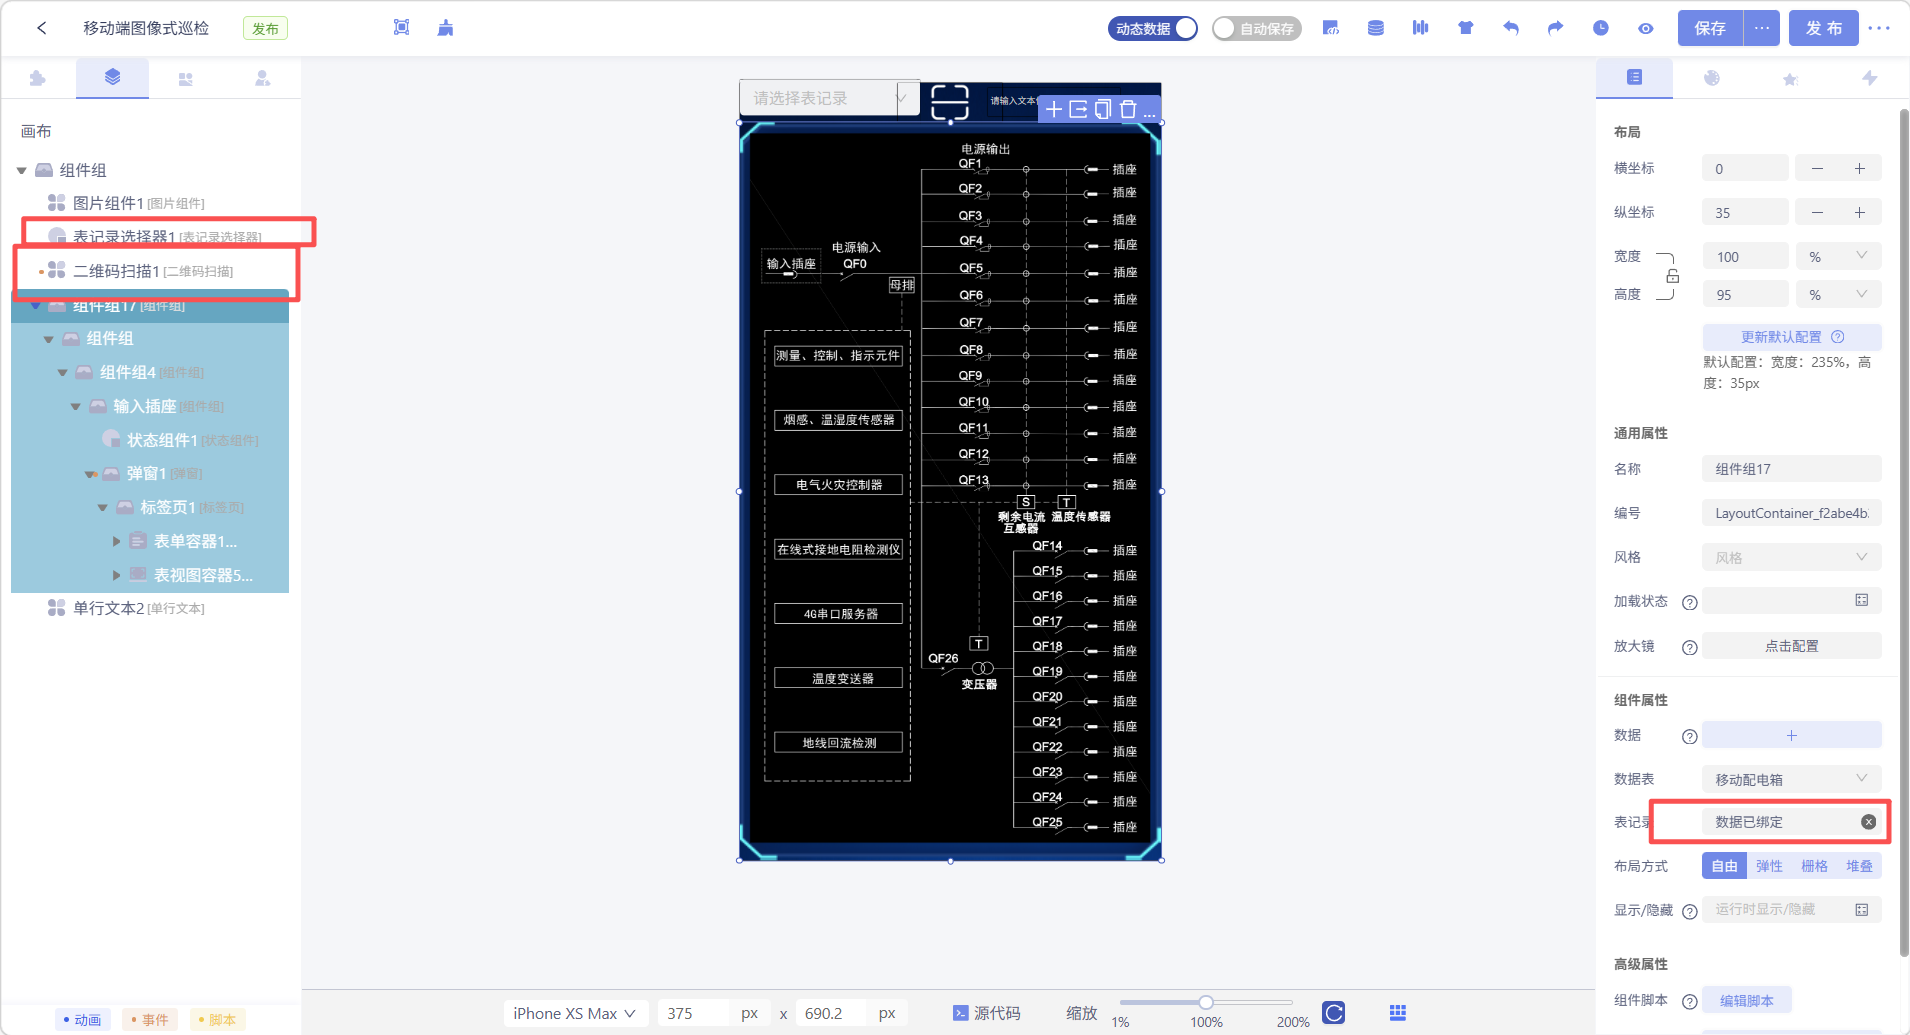Image resolution: width=1910 pixels, height=1035 pixels.
Task: Click the 更新默认配置 button
Action: point(1790,337)
